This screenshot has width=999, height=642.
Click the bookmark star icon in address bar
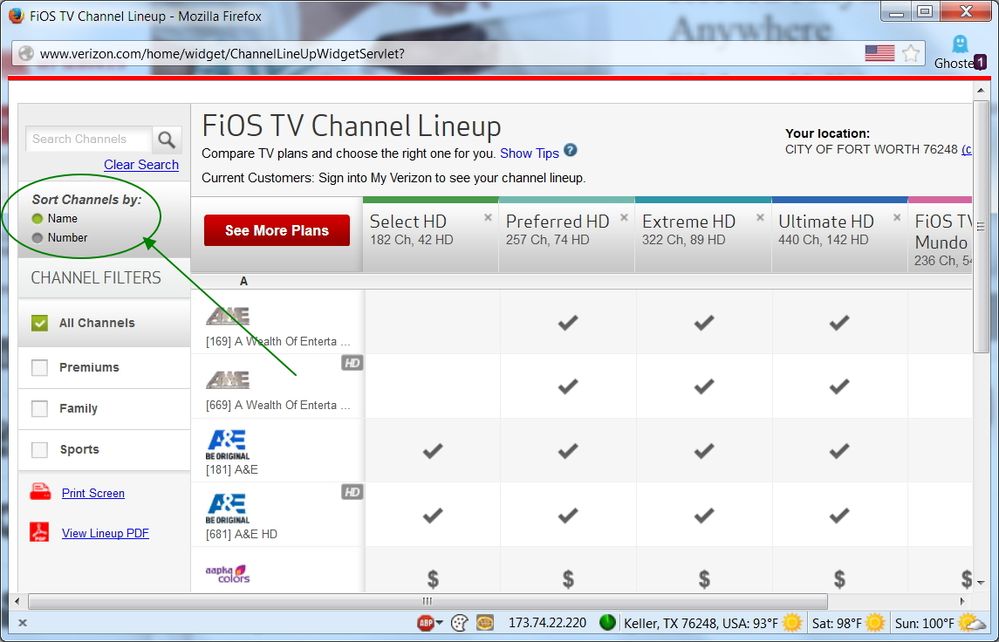tap(911, 54)
